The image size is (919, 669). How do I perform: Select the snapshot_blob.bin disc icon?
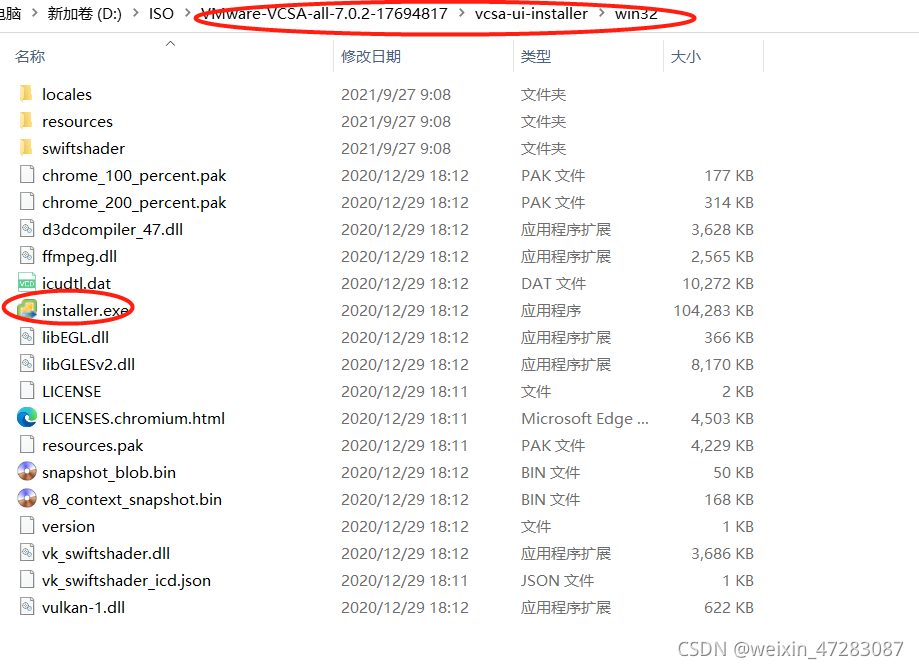[x=27, y=471]
